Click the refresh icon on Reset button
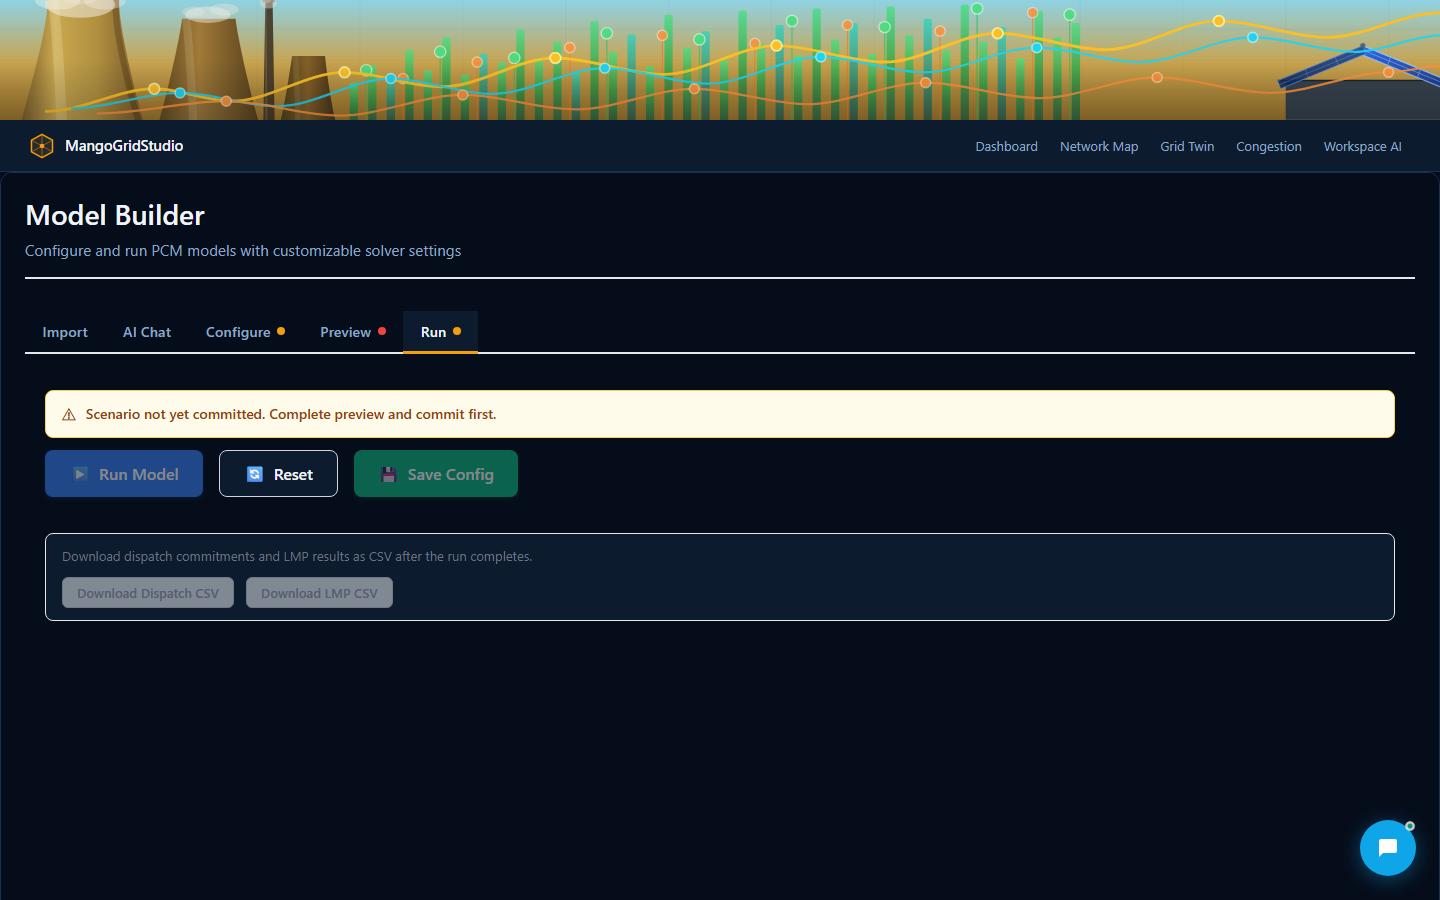The width and height of the screenshot is (1440, 900). (255, 474)
